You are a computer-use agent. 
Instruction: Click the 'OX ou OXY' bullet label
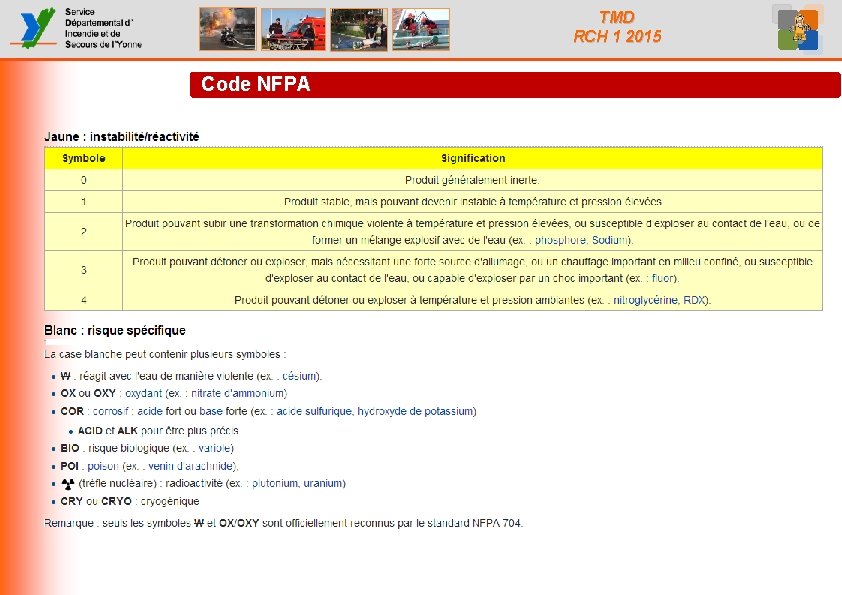coord(88,393)
